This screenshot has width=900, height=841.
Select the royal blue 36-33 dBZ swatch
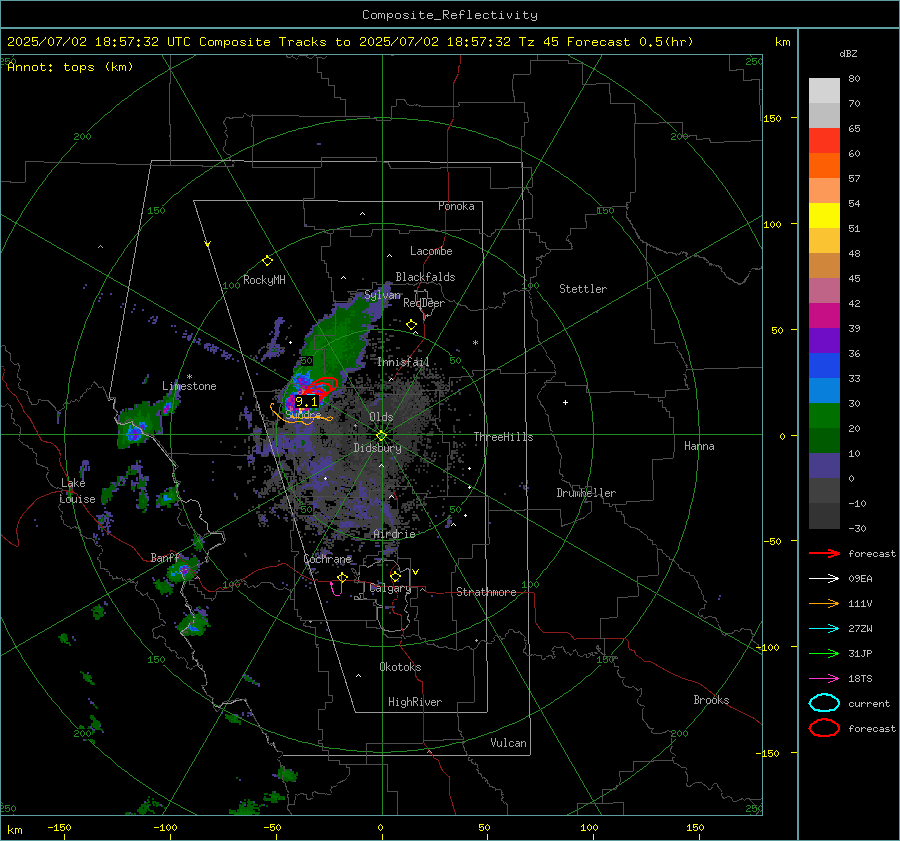coord(824,366)
